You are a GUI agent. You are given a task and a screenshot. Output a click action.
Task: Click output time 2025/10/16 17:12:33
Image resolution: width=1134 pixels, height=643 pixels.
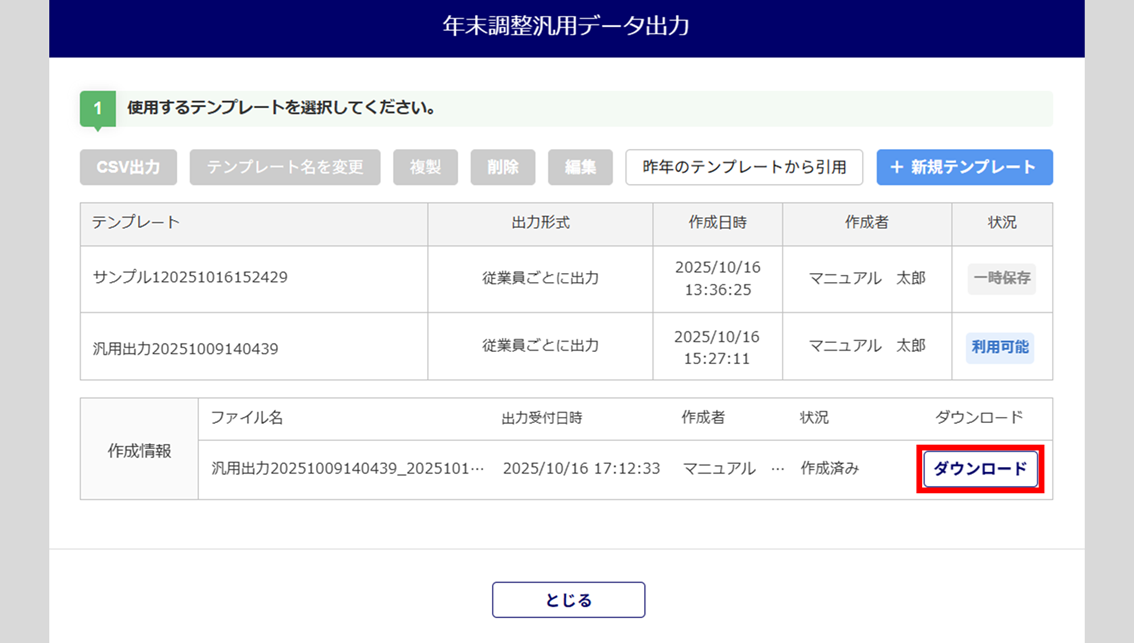coord(581,469)
